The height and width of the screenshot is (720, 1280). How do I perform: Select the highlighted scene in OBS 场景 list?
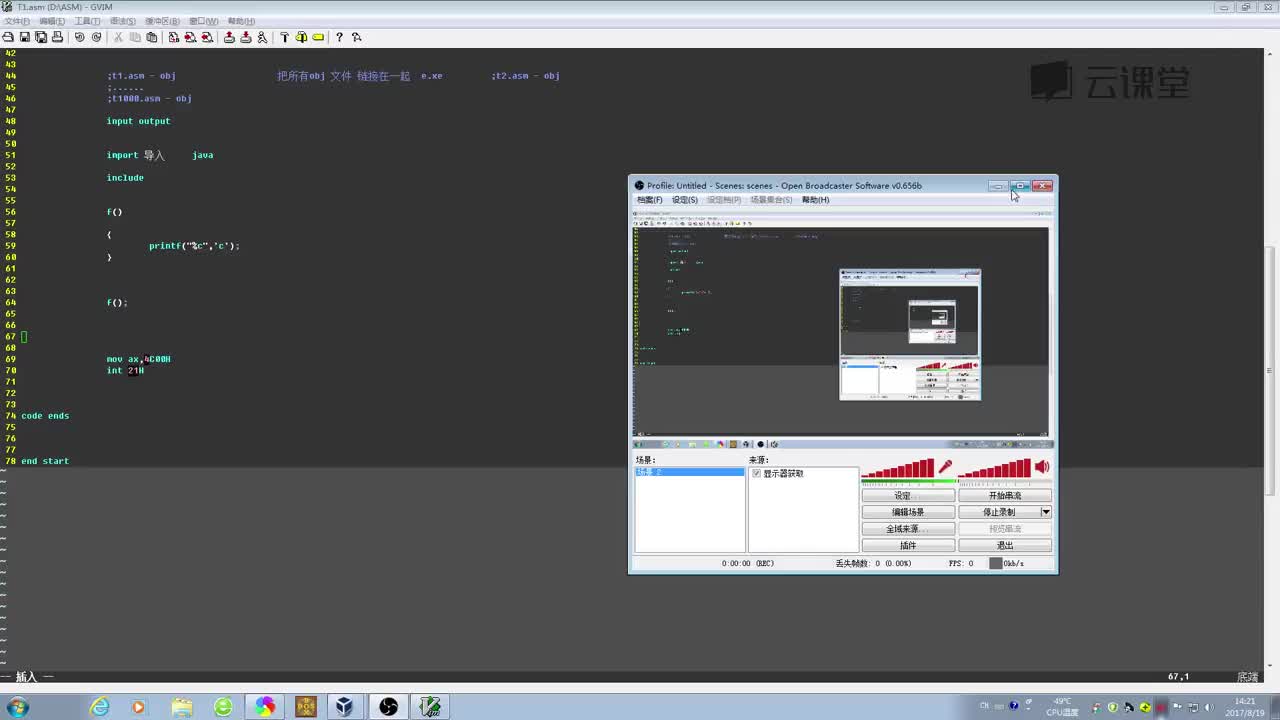tap(690, 472)
